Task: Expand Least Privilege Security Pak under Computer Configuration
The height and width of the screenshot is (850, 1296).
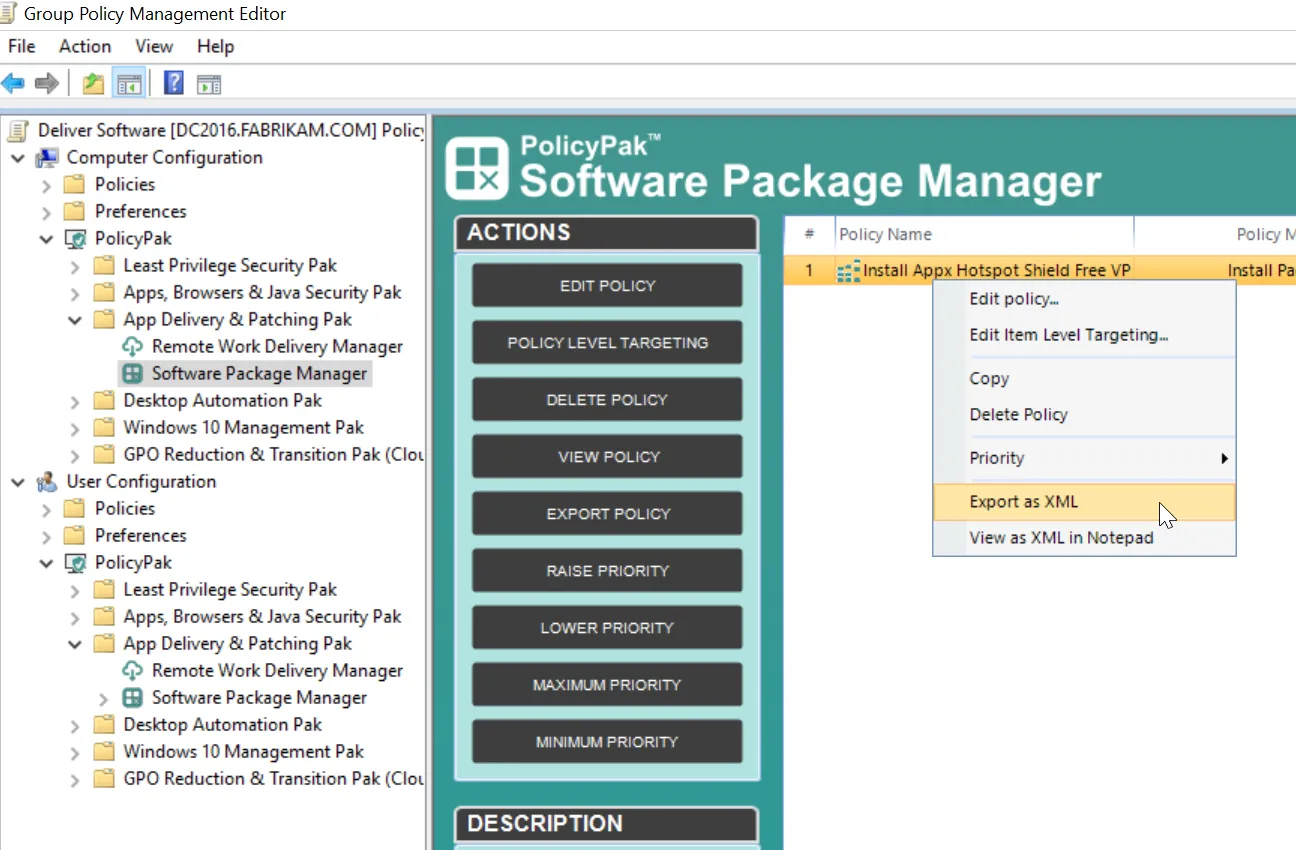Action: tap(75, 266)
